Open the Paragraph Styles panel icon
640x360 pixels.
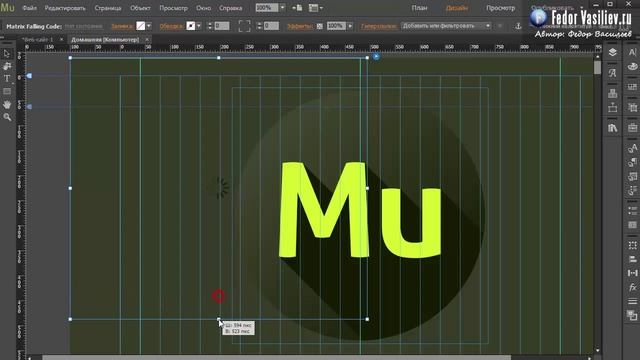(x=632, y=162)
